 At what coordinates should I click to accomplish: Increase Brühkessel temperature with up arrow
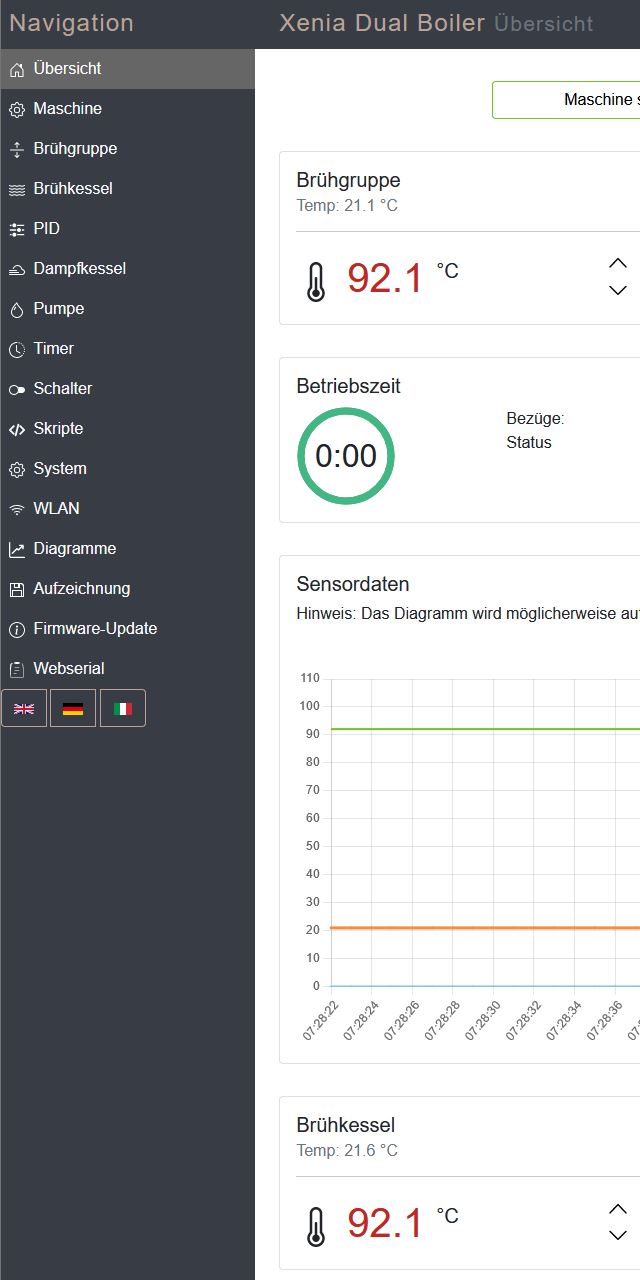tap(618, 1208)
